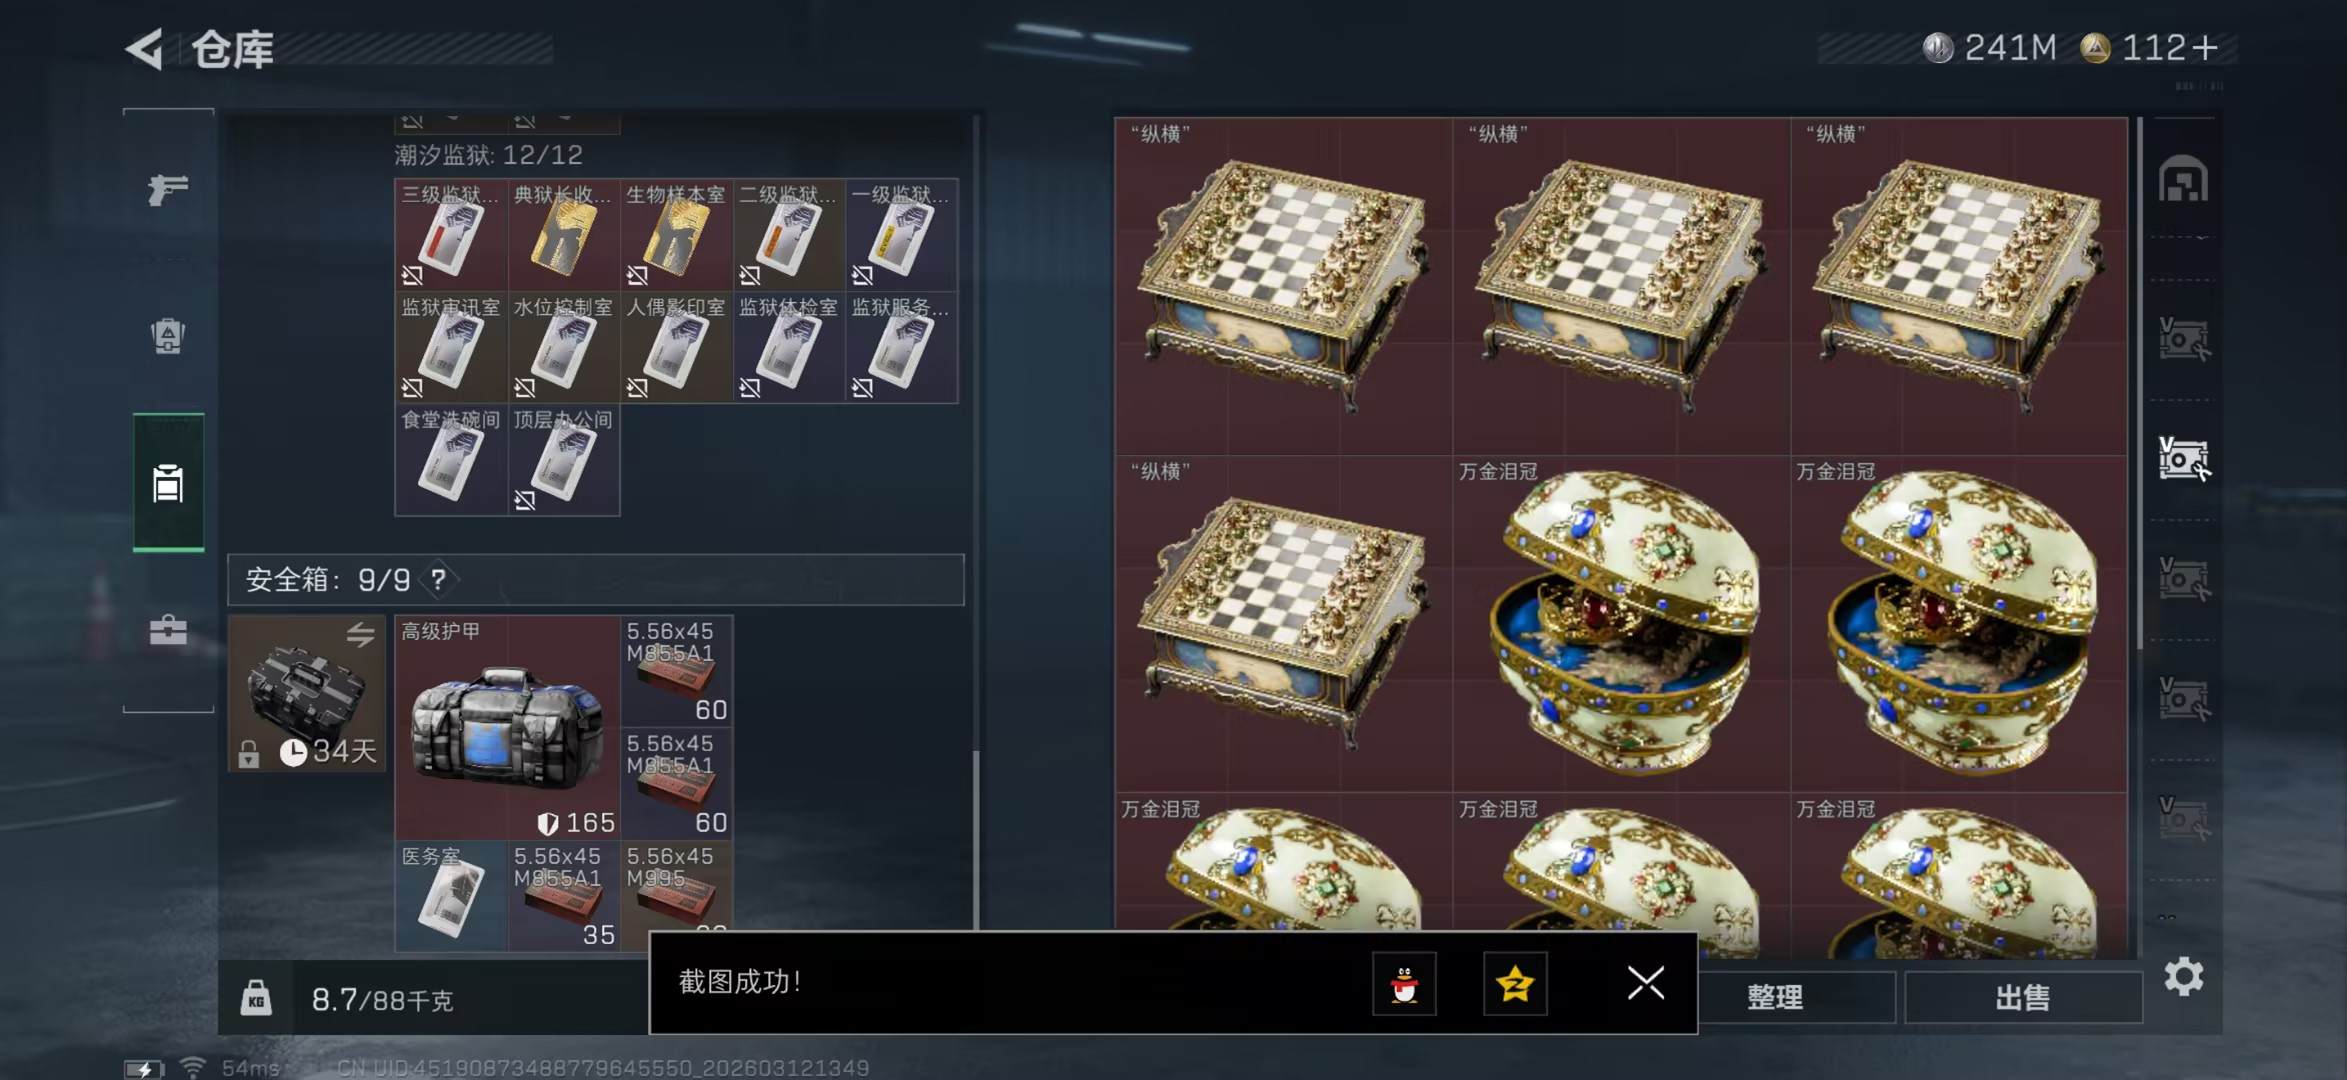Show help for 安全箱 question mark

click(x=438, y=579)
